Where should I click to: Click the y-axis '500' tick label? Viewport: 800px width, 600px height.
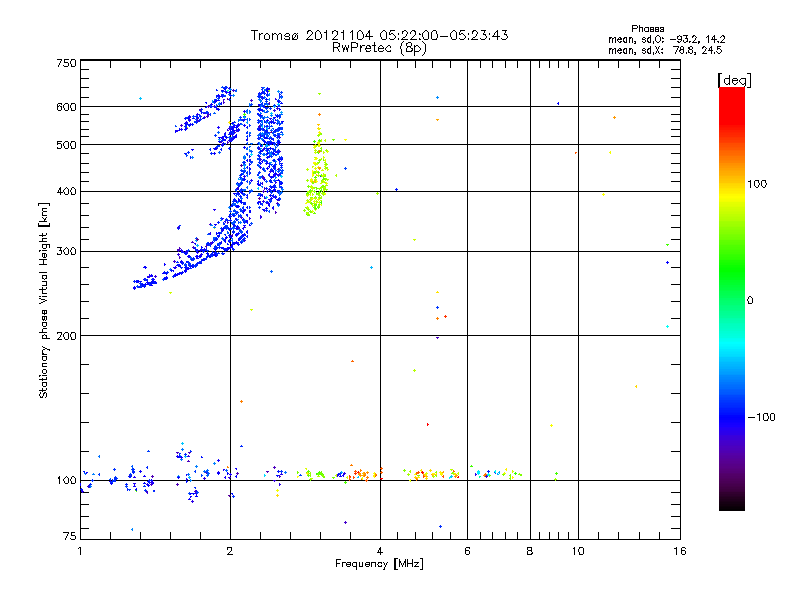point(67,145)
